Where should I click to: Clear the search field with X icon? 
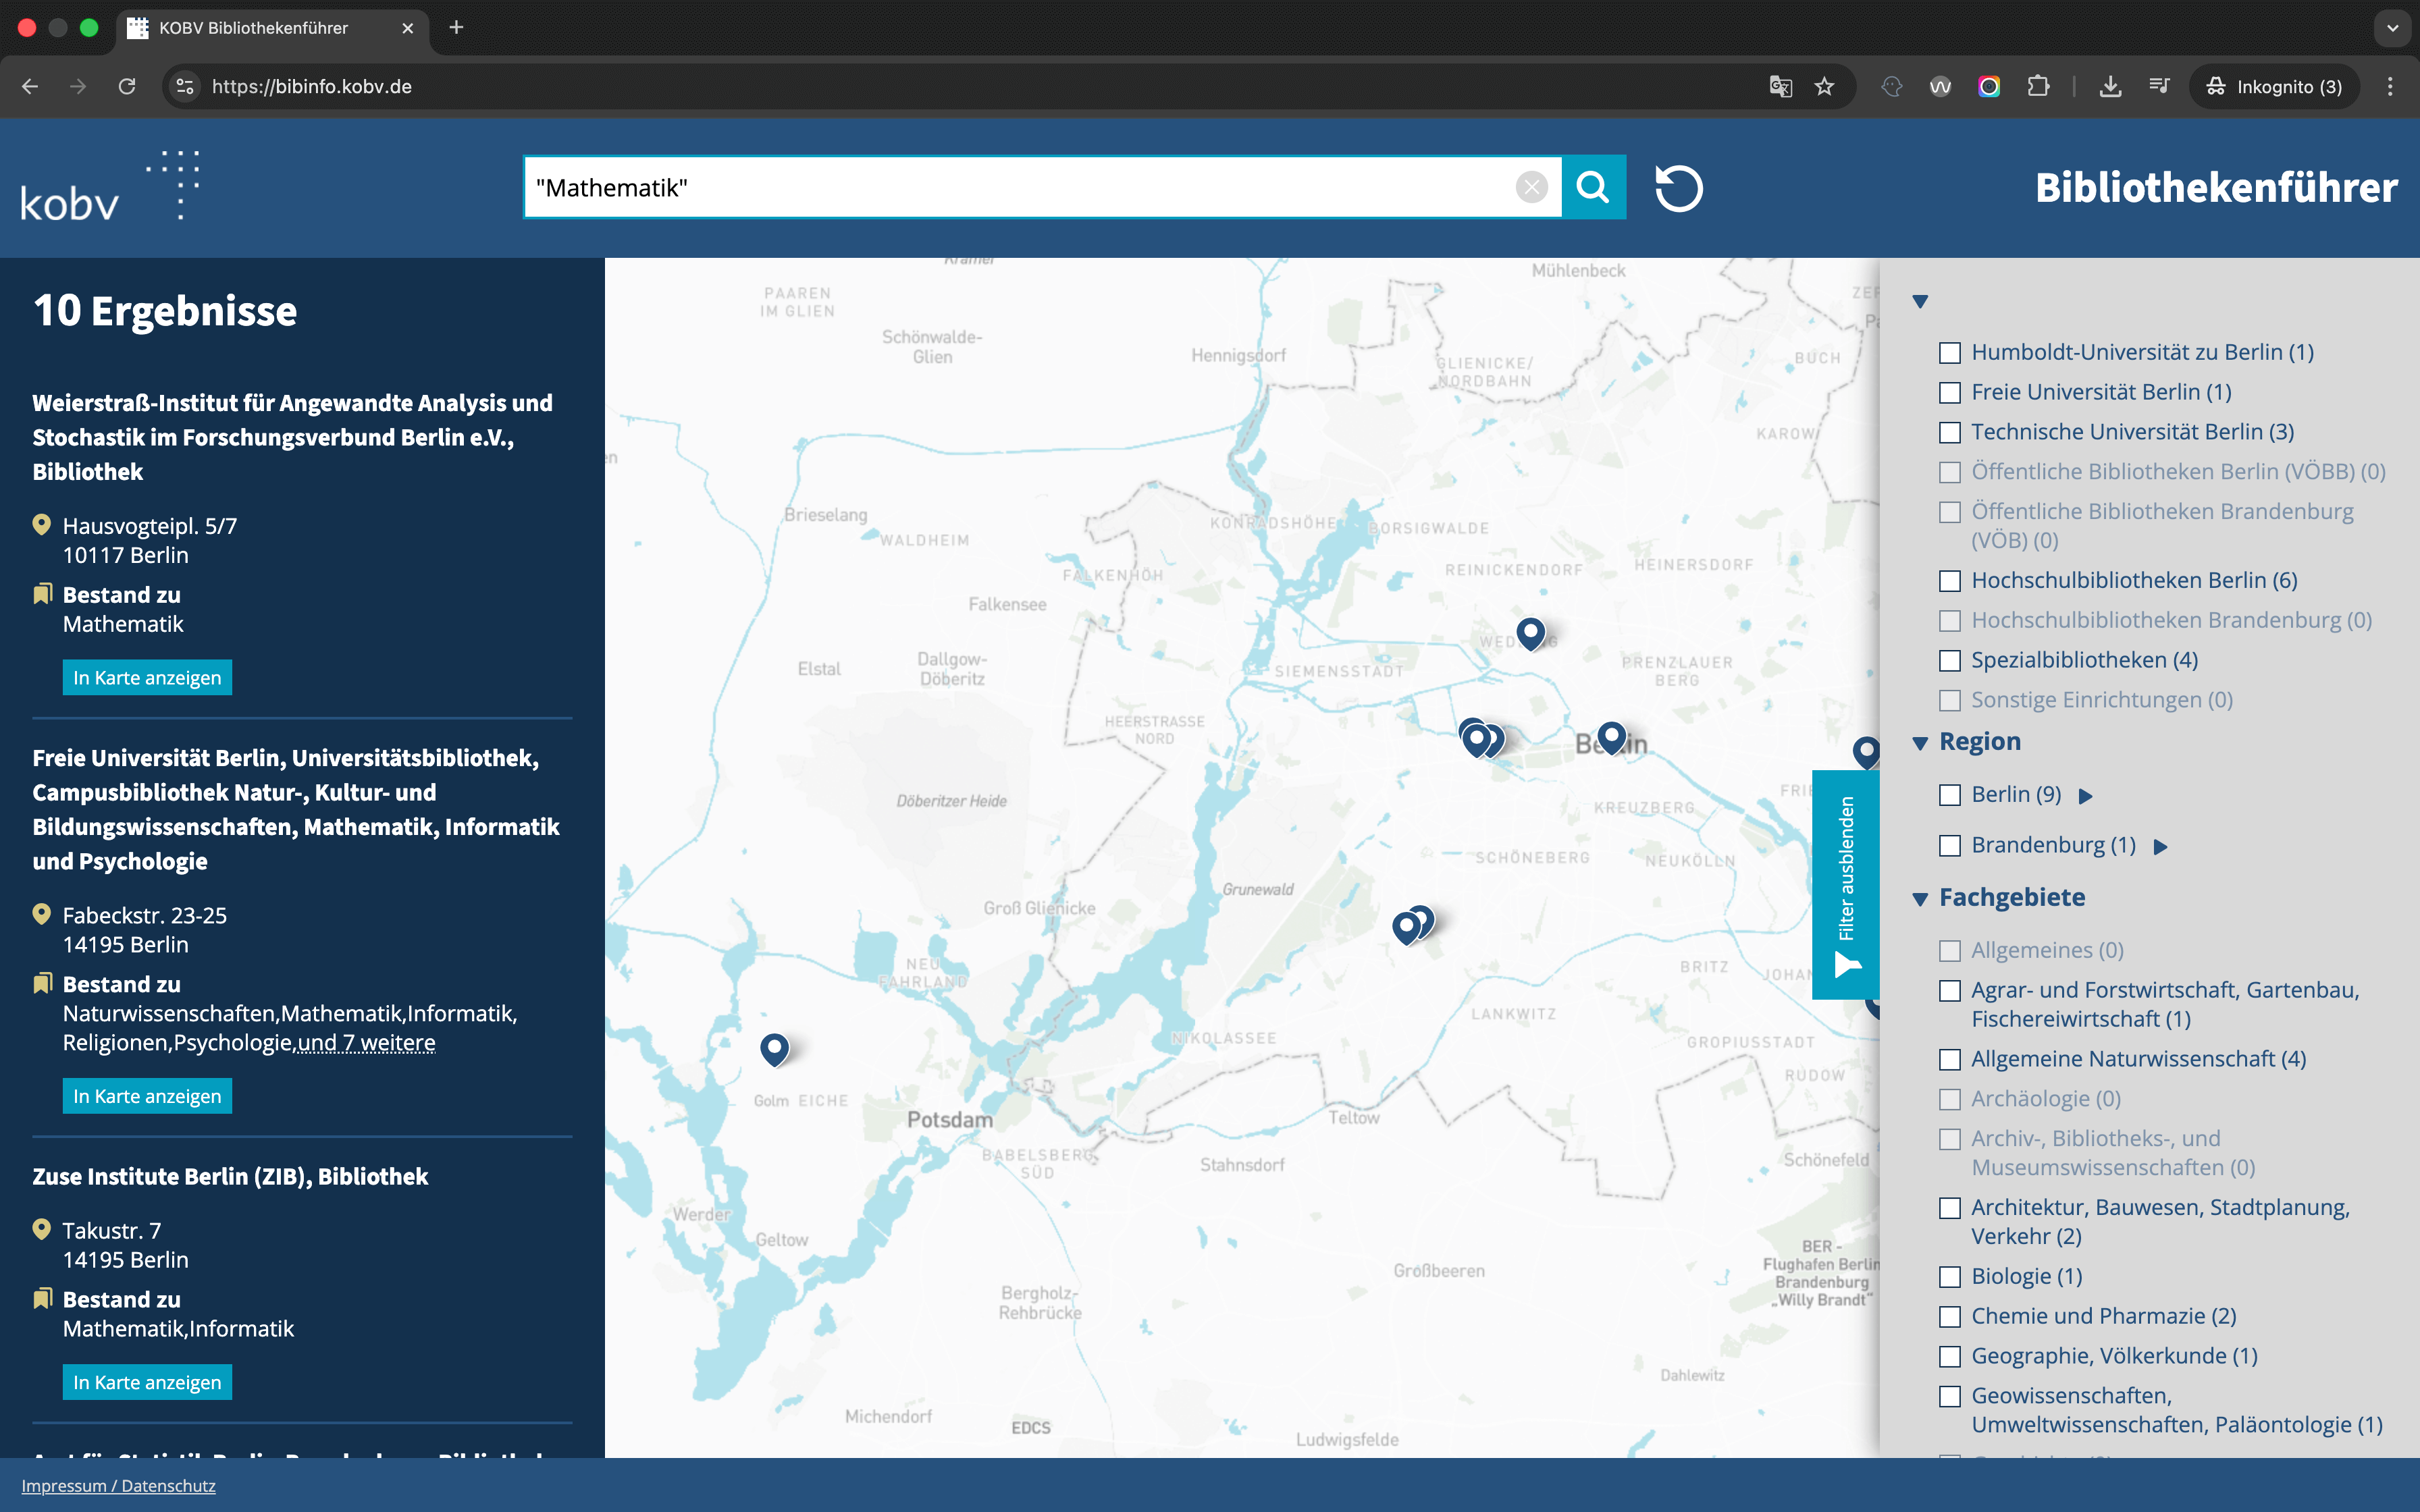pyautogui.click(x=1531, y=187)
